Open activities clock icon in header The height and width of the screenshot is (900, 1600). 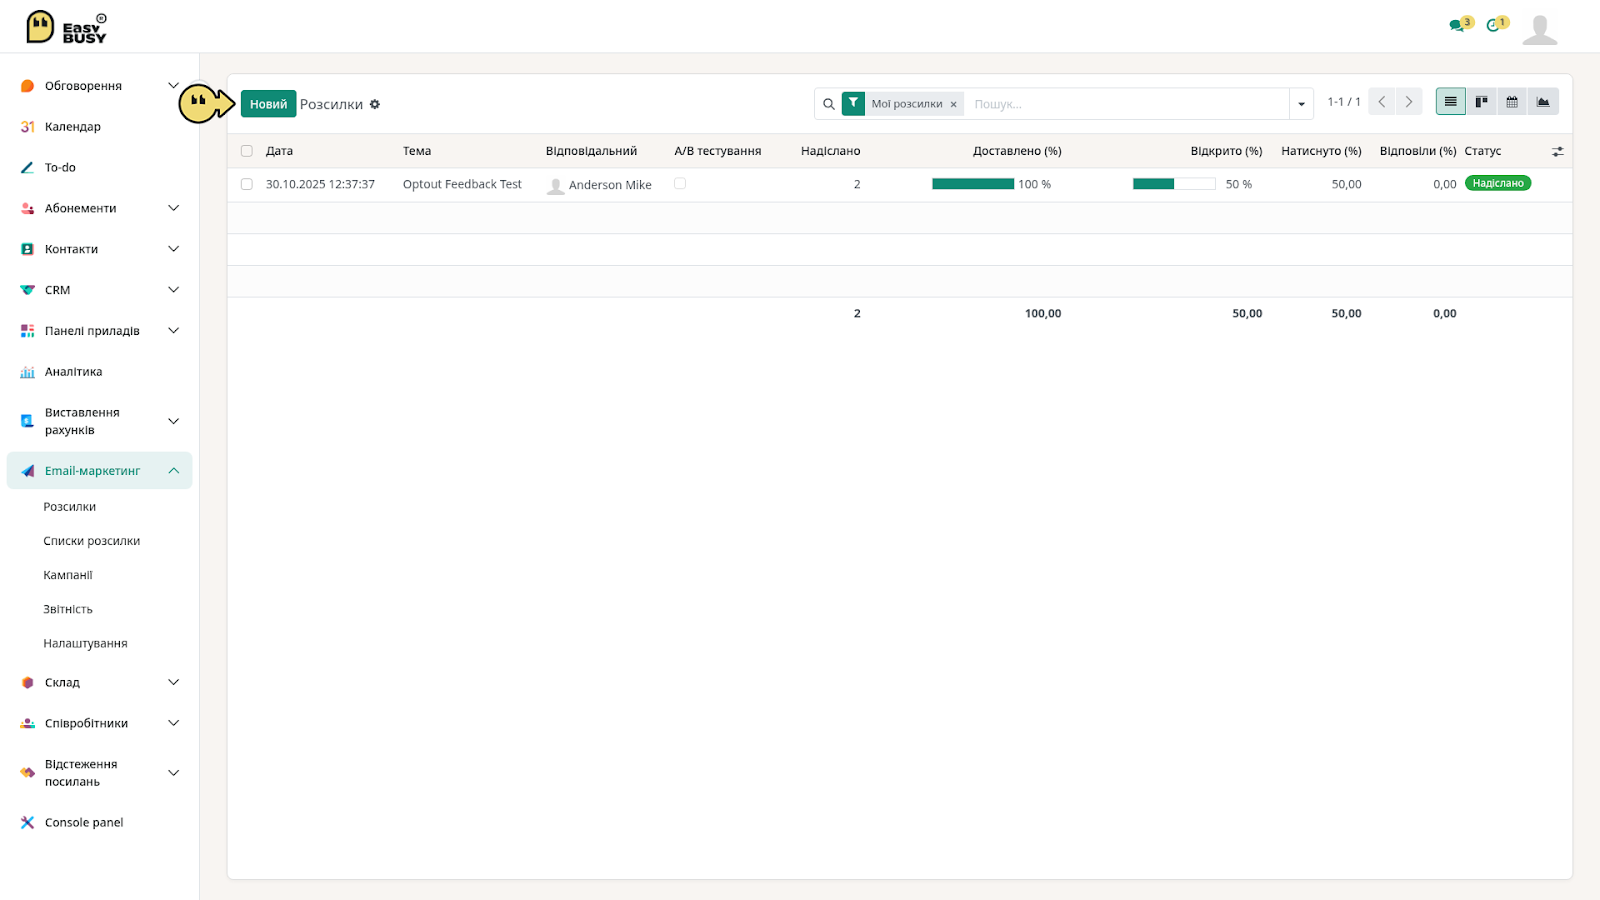pos(1495,25)
